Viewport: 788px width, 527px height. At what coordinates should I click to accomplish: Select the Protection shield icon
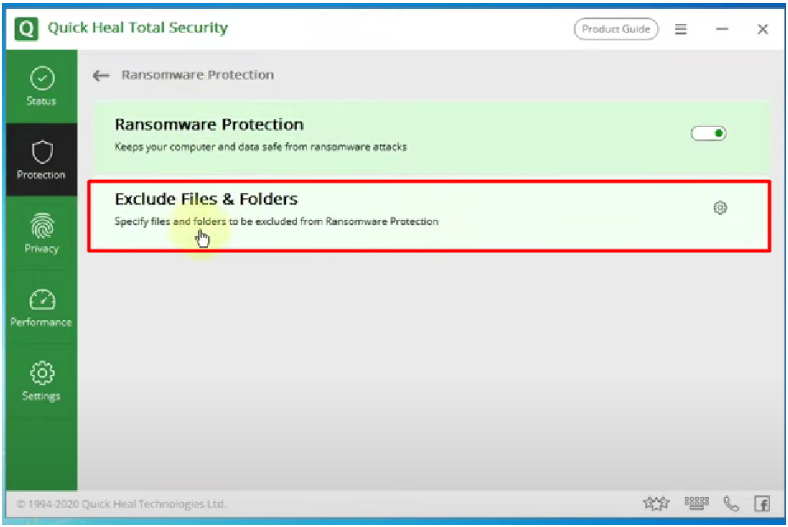42,152
